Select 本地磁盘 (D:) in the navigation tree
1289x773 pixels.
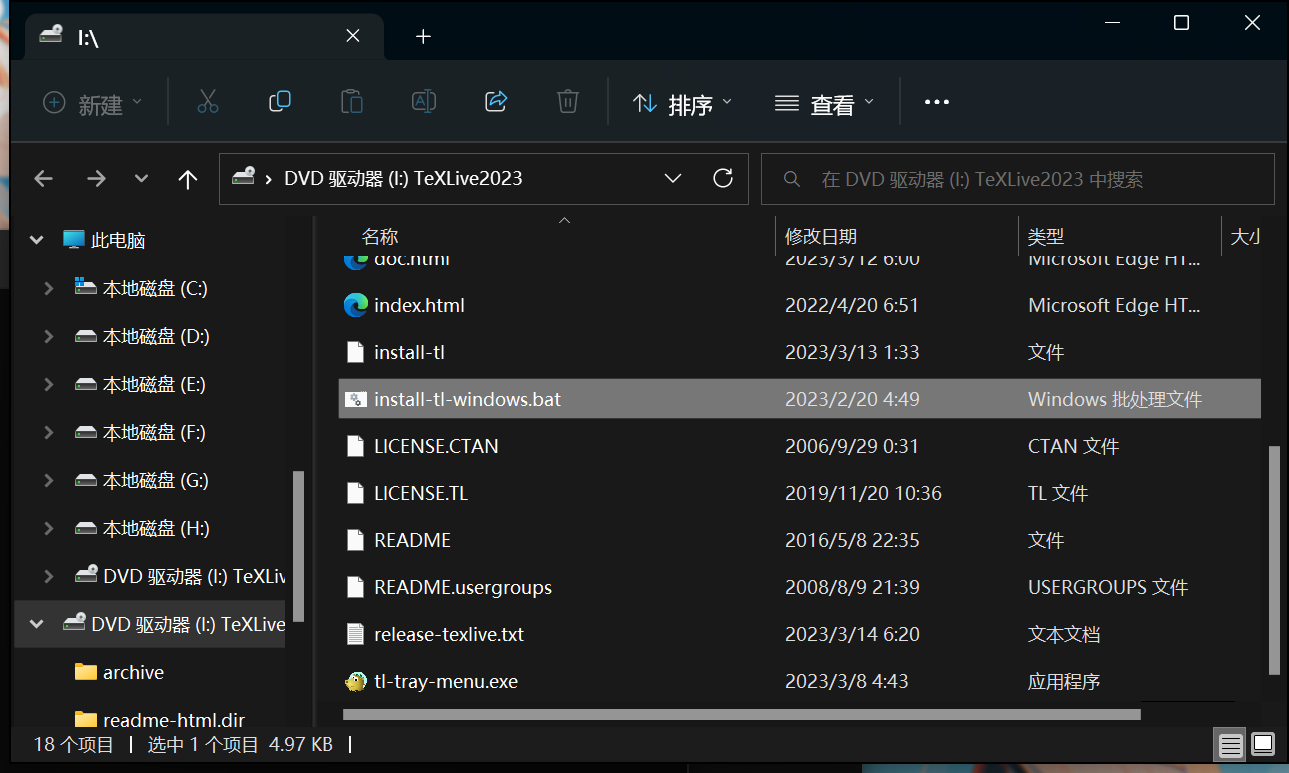[156, 336]
